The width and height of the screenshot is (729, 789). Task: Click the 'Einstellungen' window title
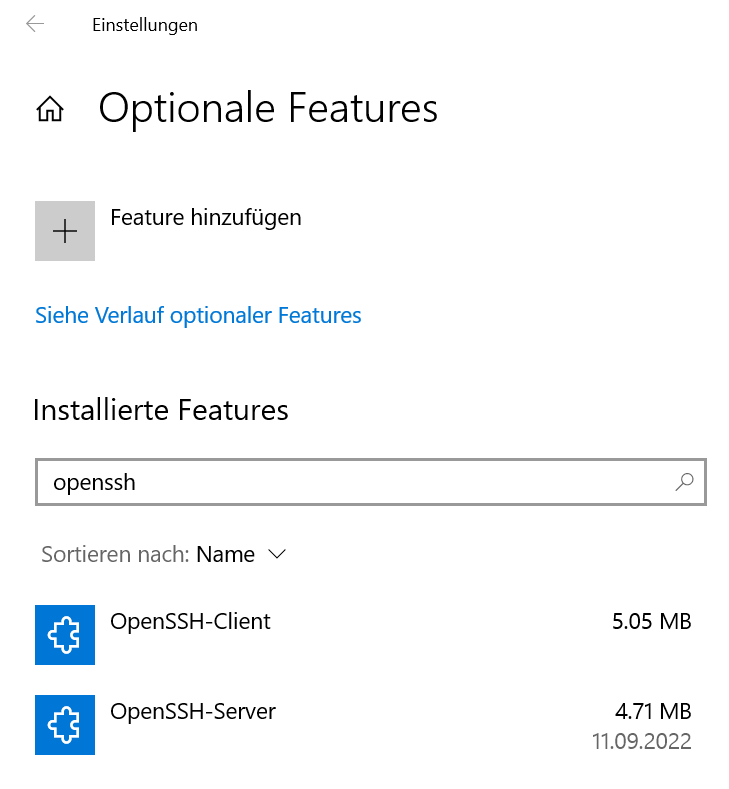tap(145, 25)
